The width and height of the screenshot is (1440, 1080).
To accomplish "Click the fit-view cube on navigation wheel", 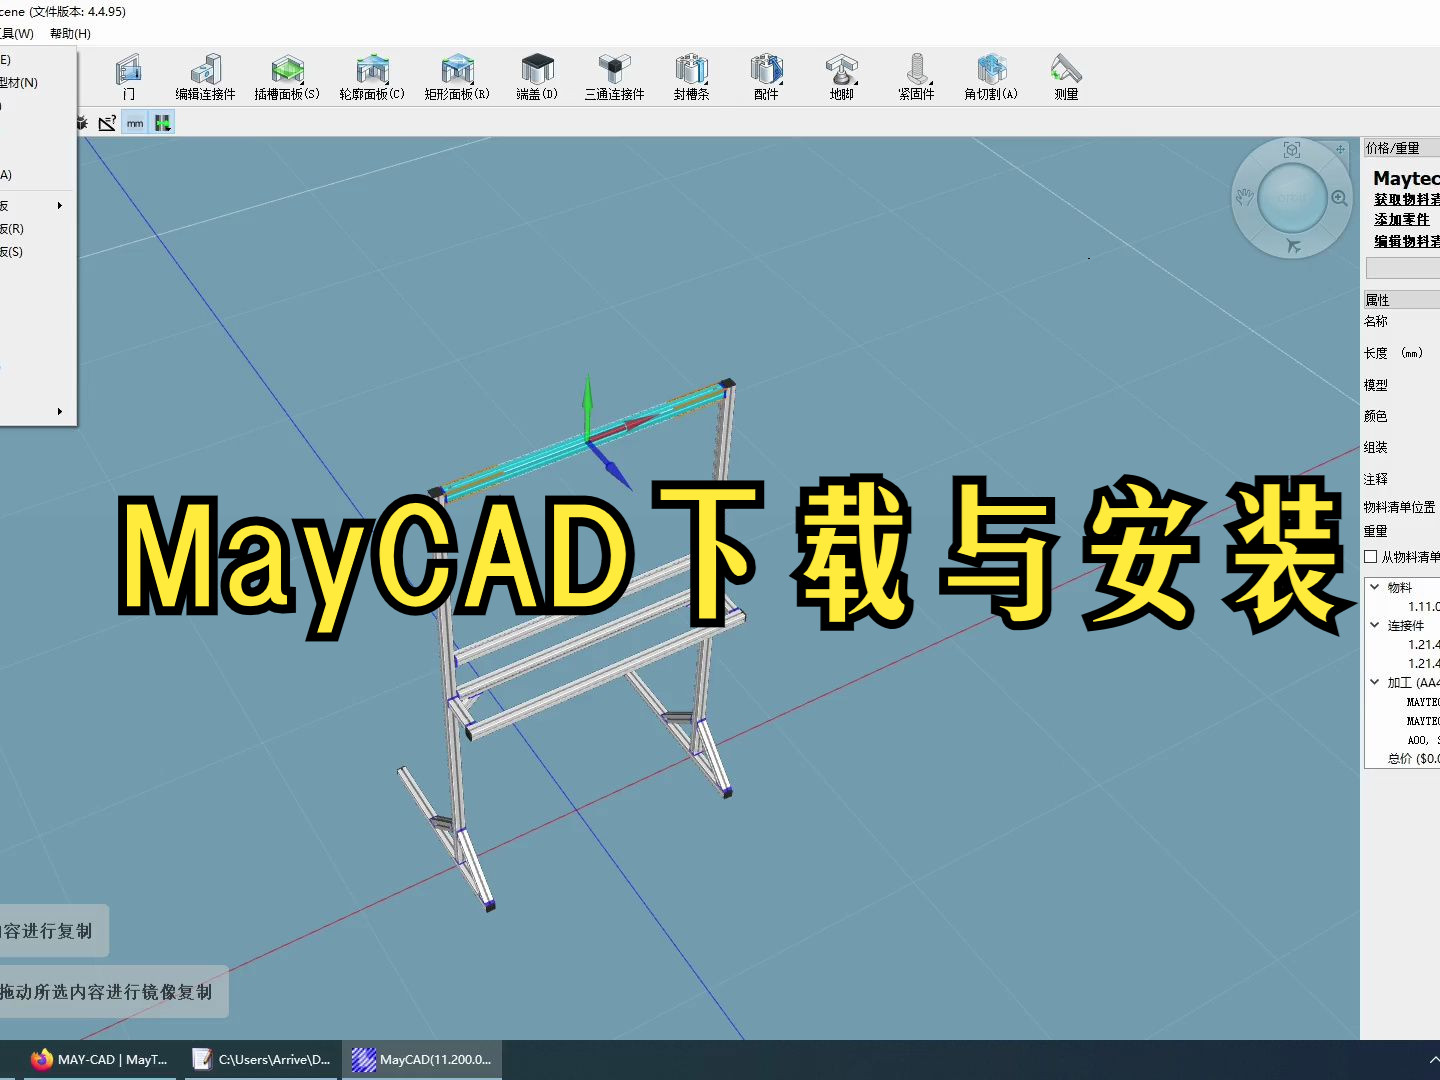I will (x=1292, y=150).
